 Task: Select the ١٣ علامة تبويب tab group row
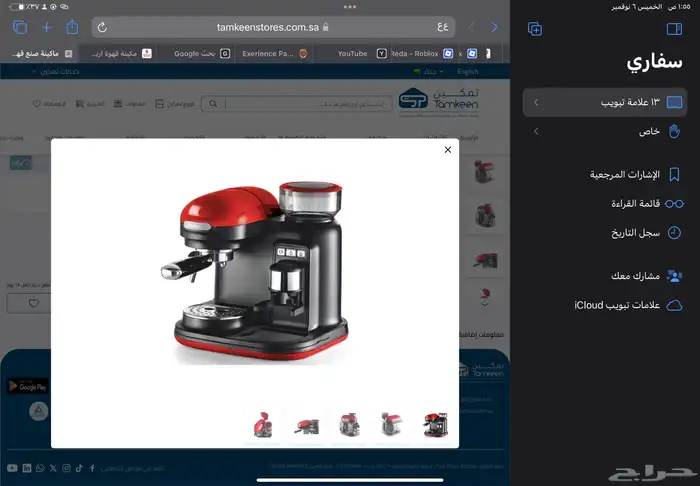coord(605,102)
